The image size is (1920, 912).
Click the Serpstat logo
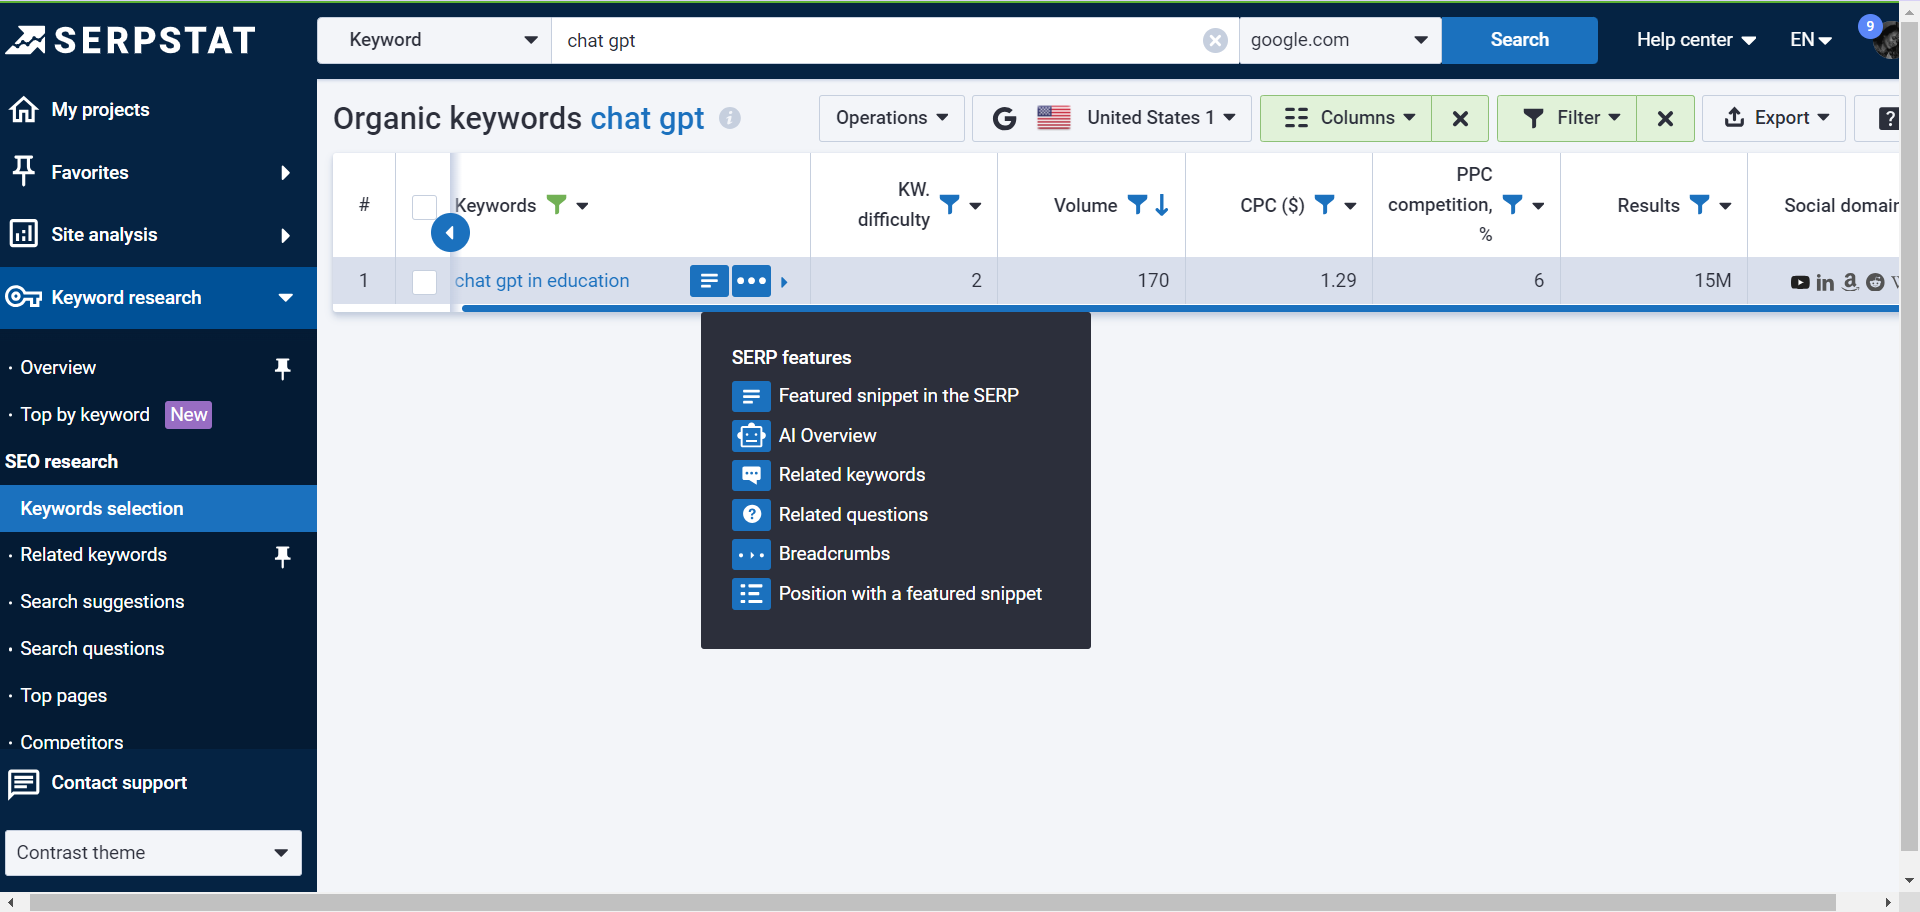(x=131, y=40)
